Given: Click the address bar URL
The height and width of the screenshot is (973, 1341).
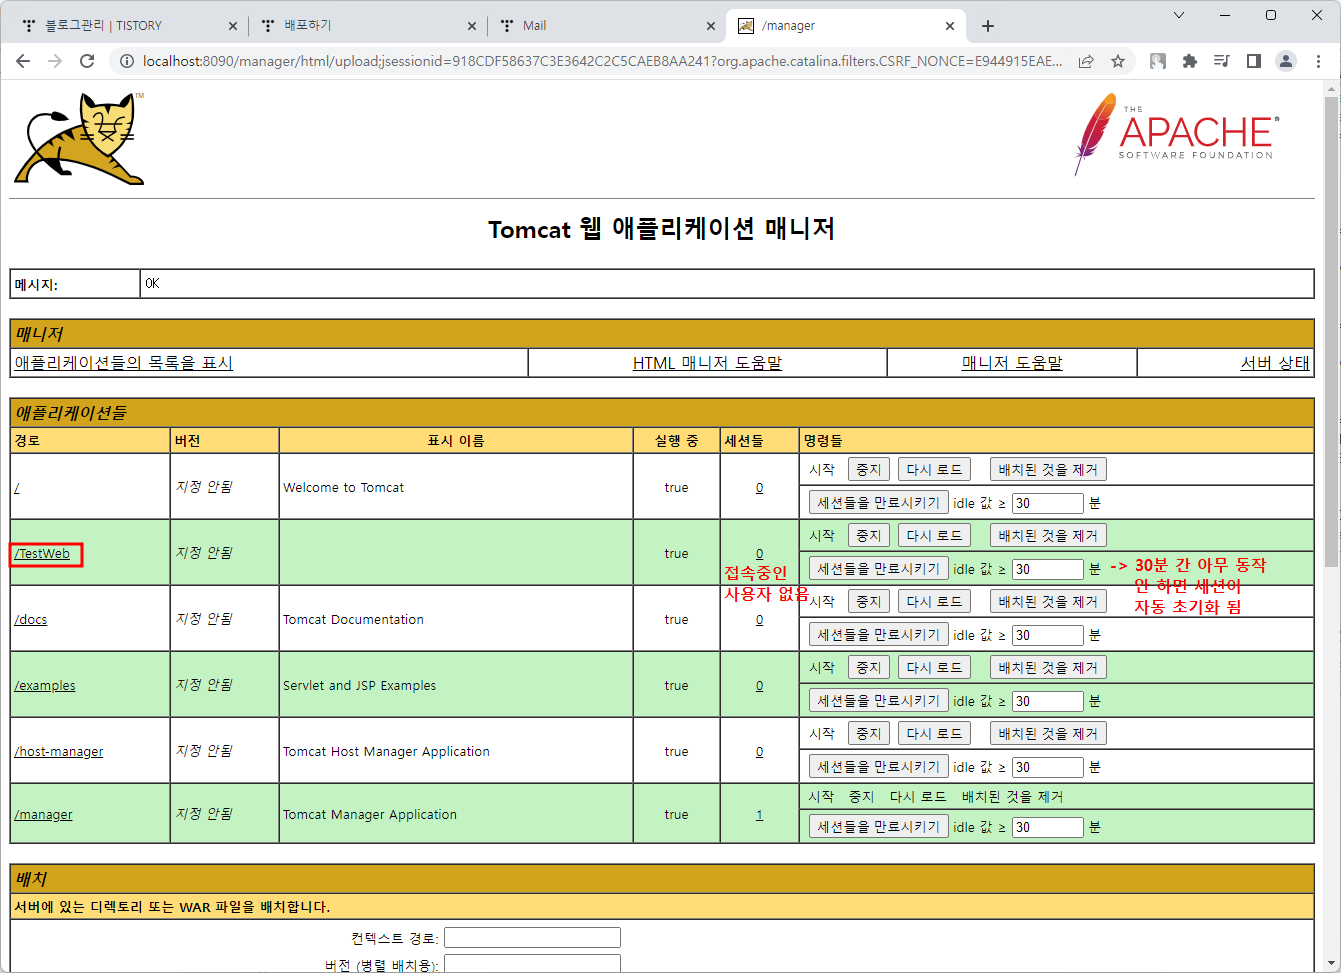Looking at the screenshot, I should [602, 61].
